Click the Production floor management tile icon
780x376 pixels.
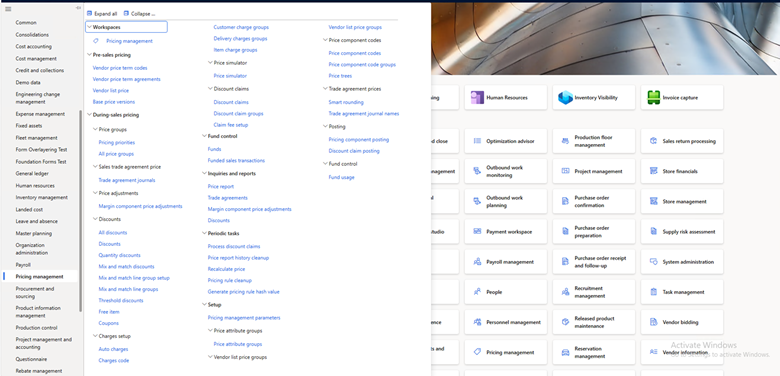pos(565,141)
